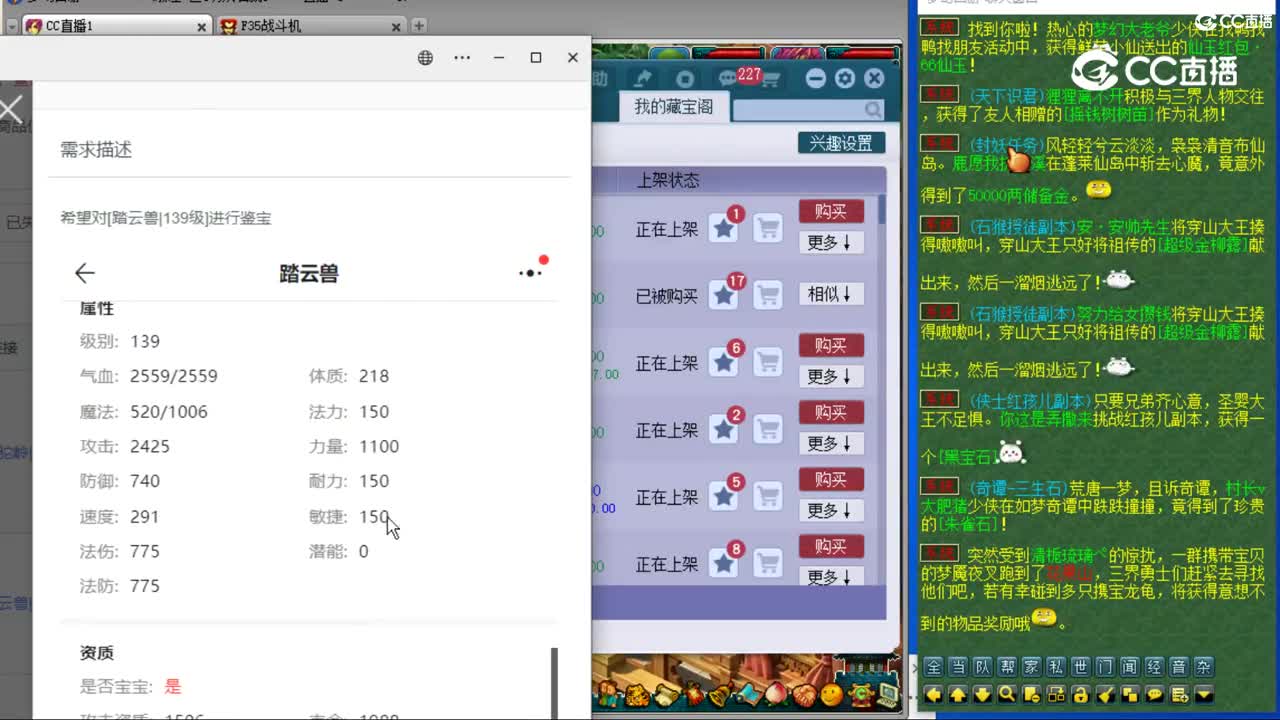The width and height of the screenshot is (1280, 720).
Task: Switch to the 我的藏宝阁 tab
Action: pos(673,107)
